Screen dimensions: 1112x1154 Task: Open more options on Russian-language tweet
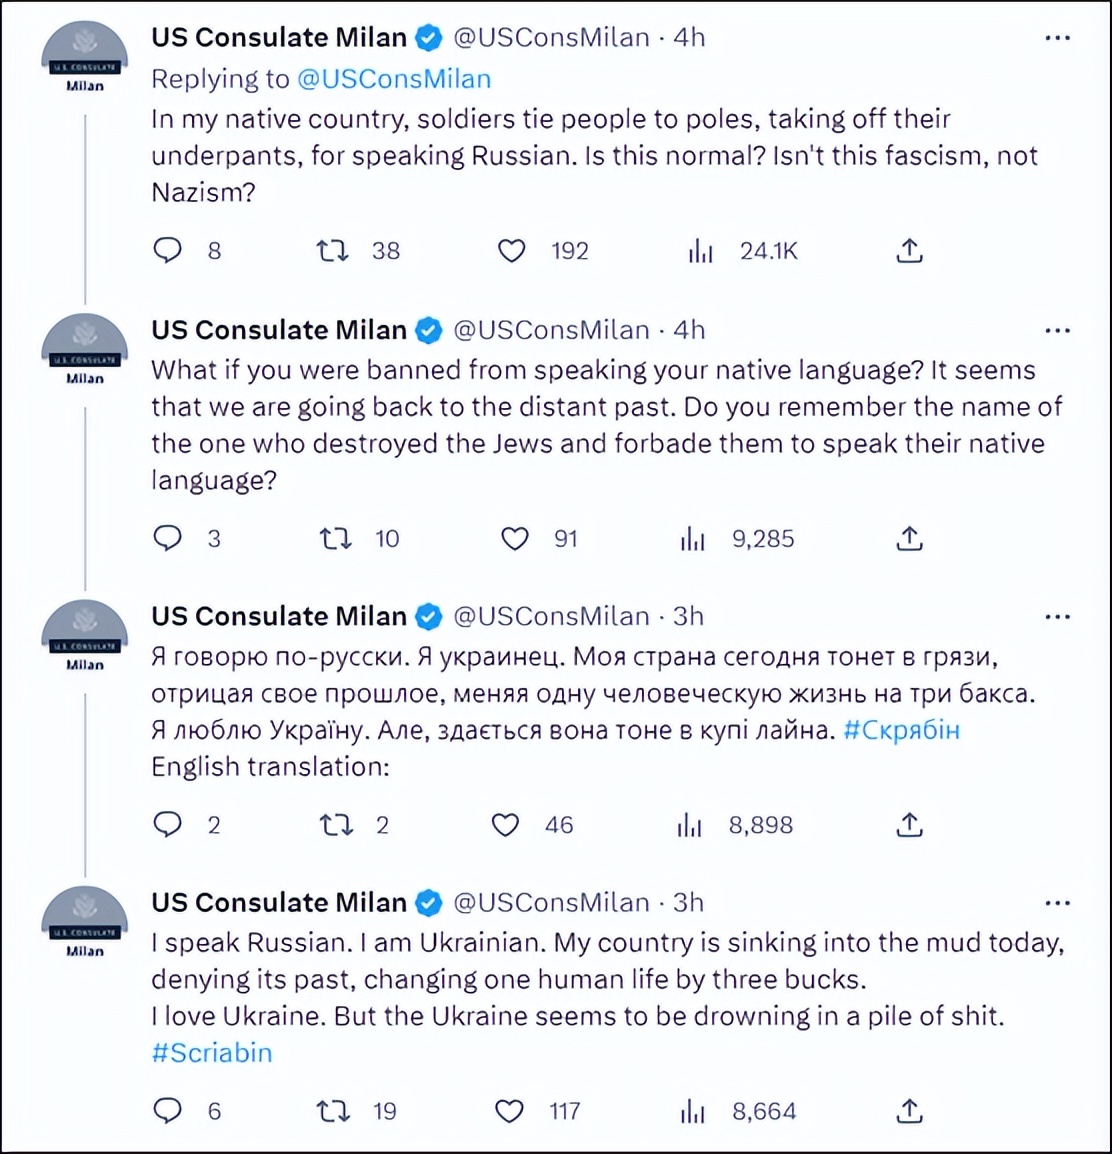(1057, 617)
